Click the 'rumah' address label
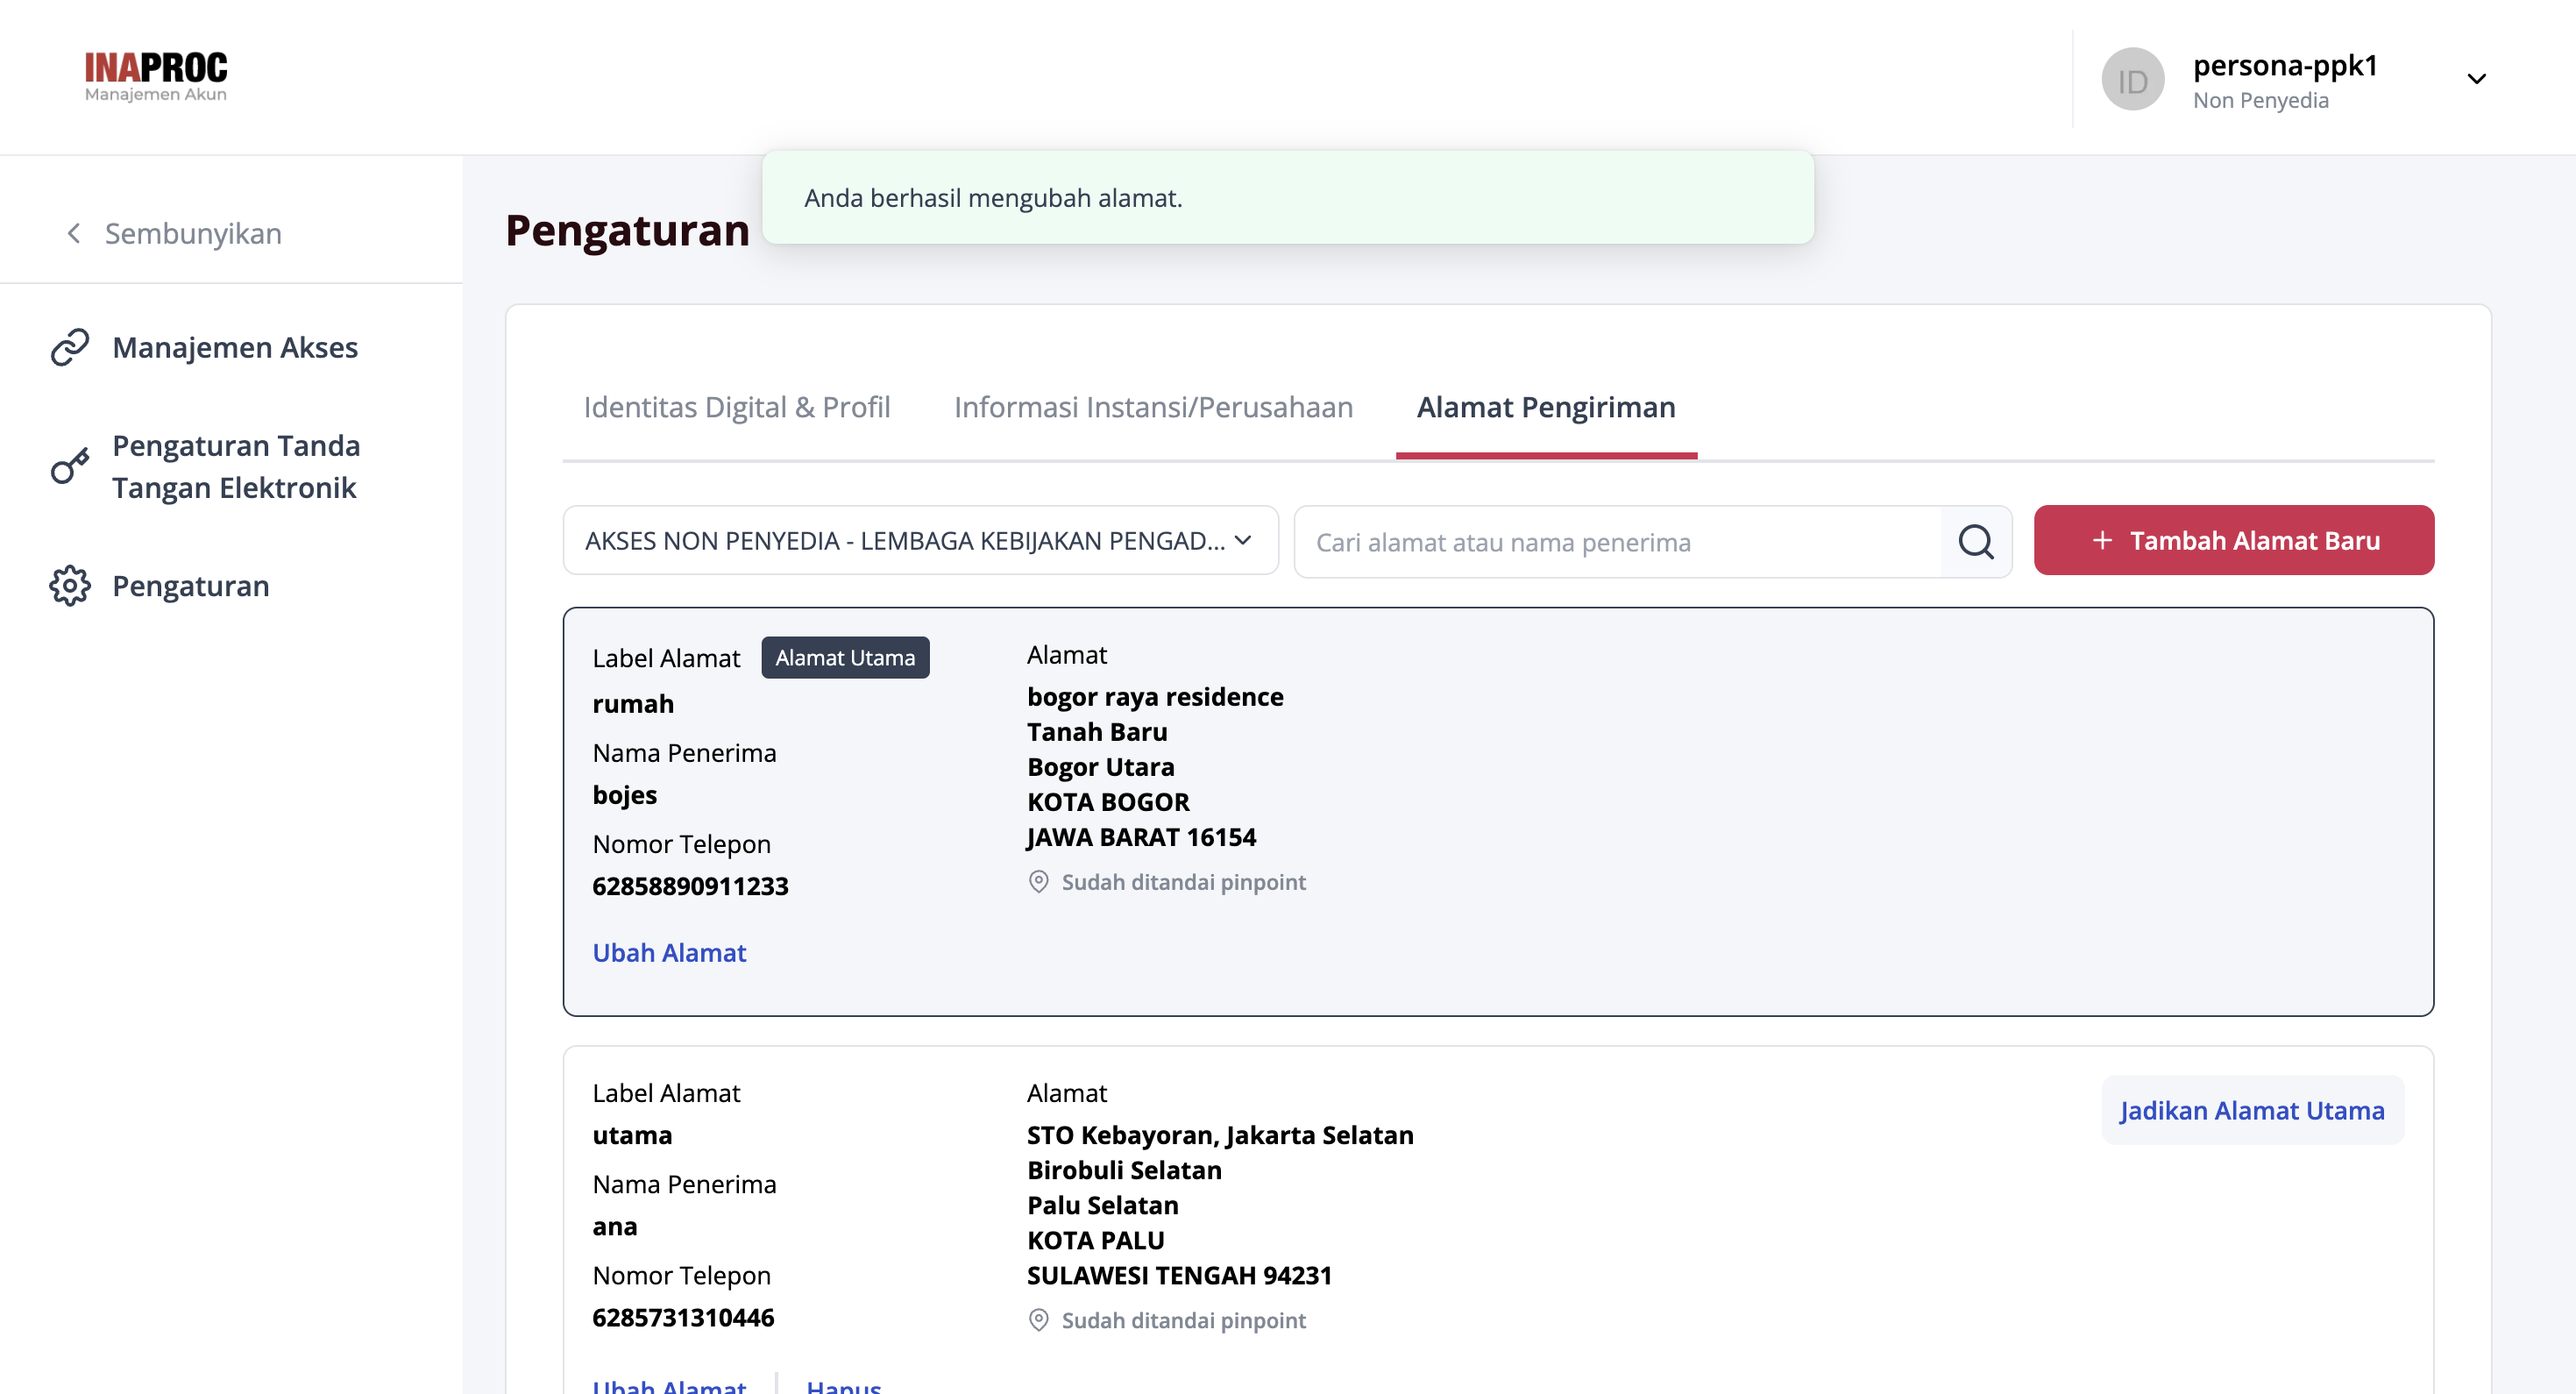Screen dimensions: 2576x1394 pyautogui.click(x=633, y=704)
